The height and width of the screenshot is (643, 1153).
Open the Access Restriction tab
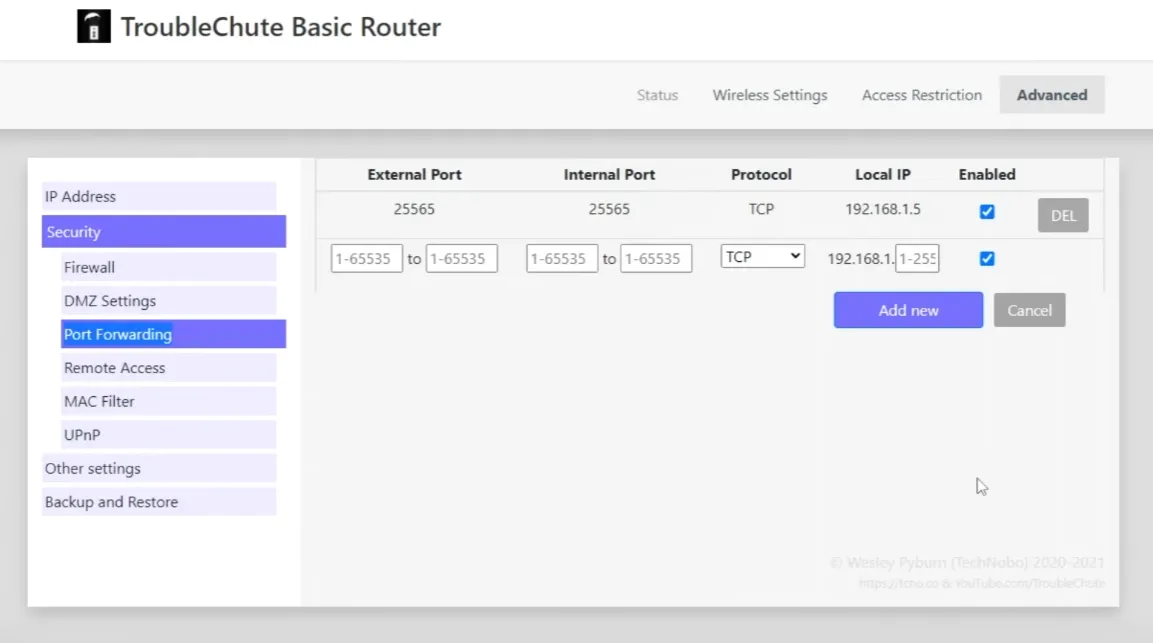tap(921, 95)
